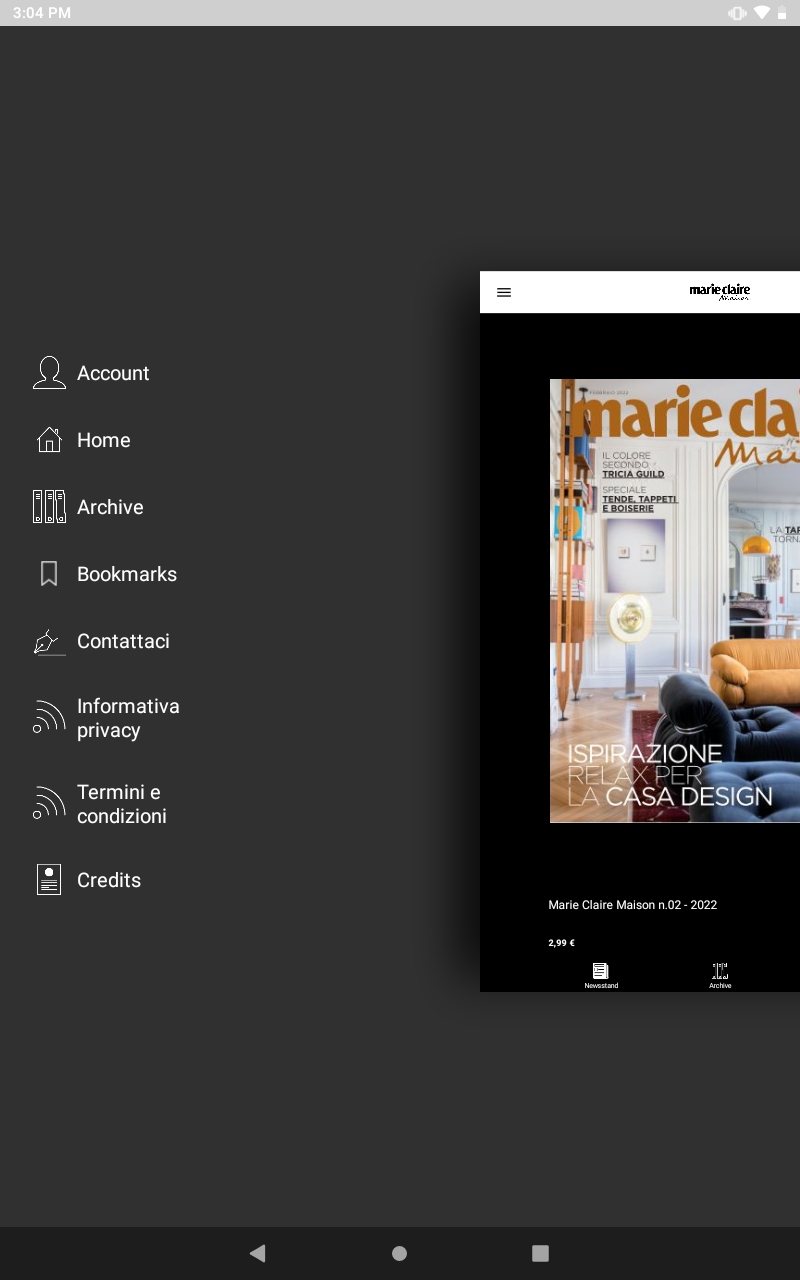
Task: Tap the Android back navigation button
Action: coord(258,1253)
